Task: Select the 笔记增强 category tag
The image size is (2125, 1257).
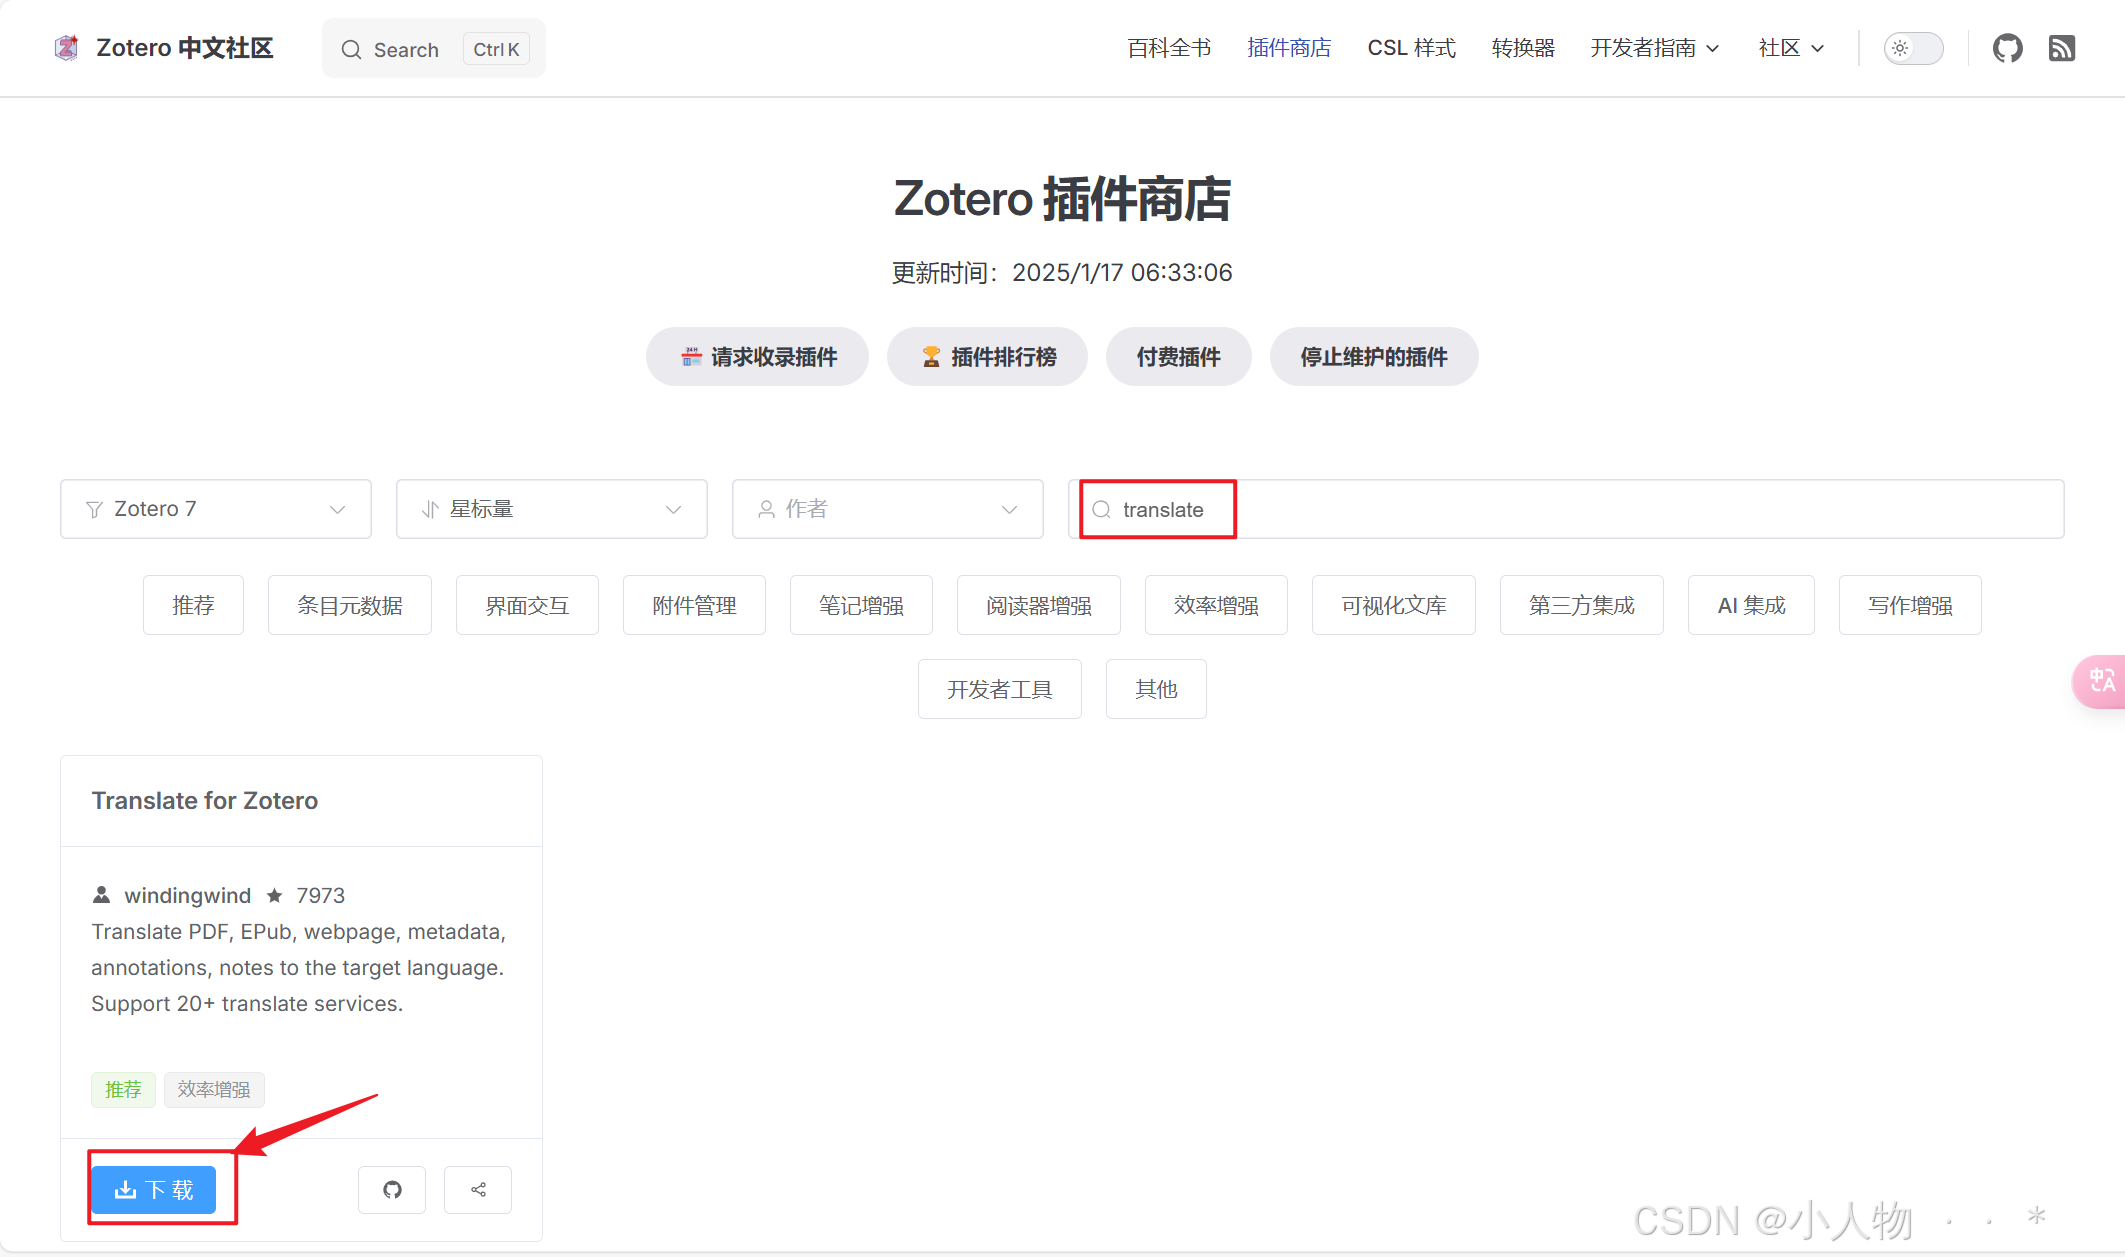Action: 861,605
